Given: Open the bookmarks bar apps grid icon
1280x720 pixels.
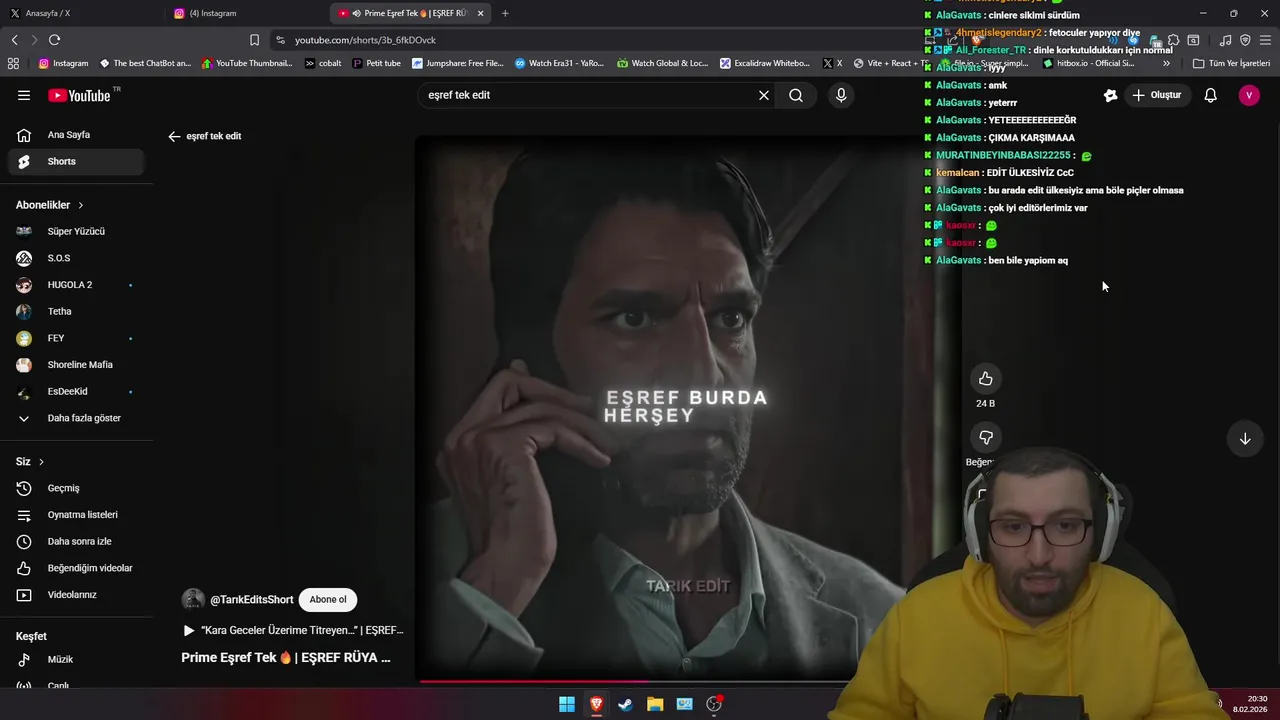Looking at the screenshot, I should (x=13, y=63).
